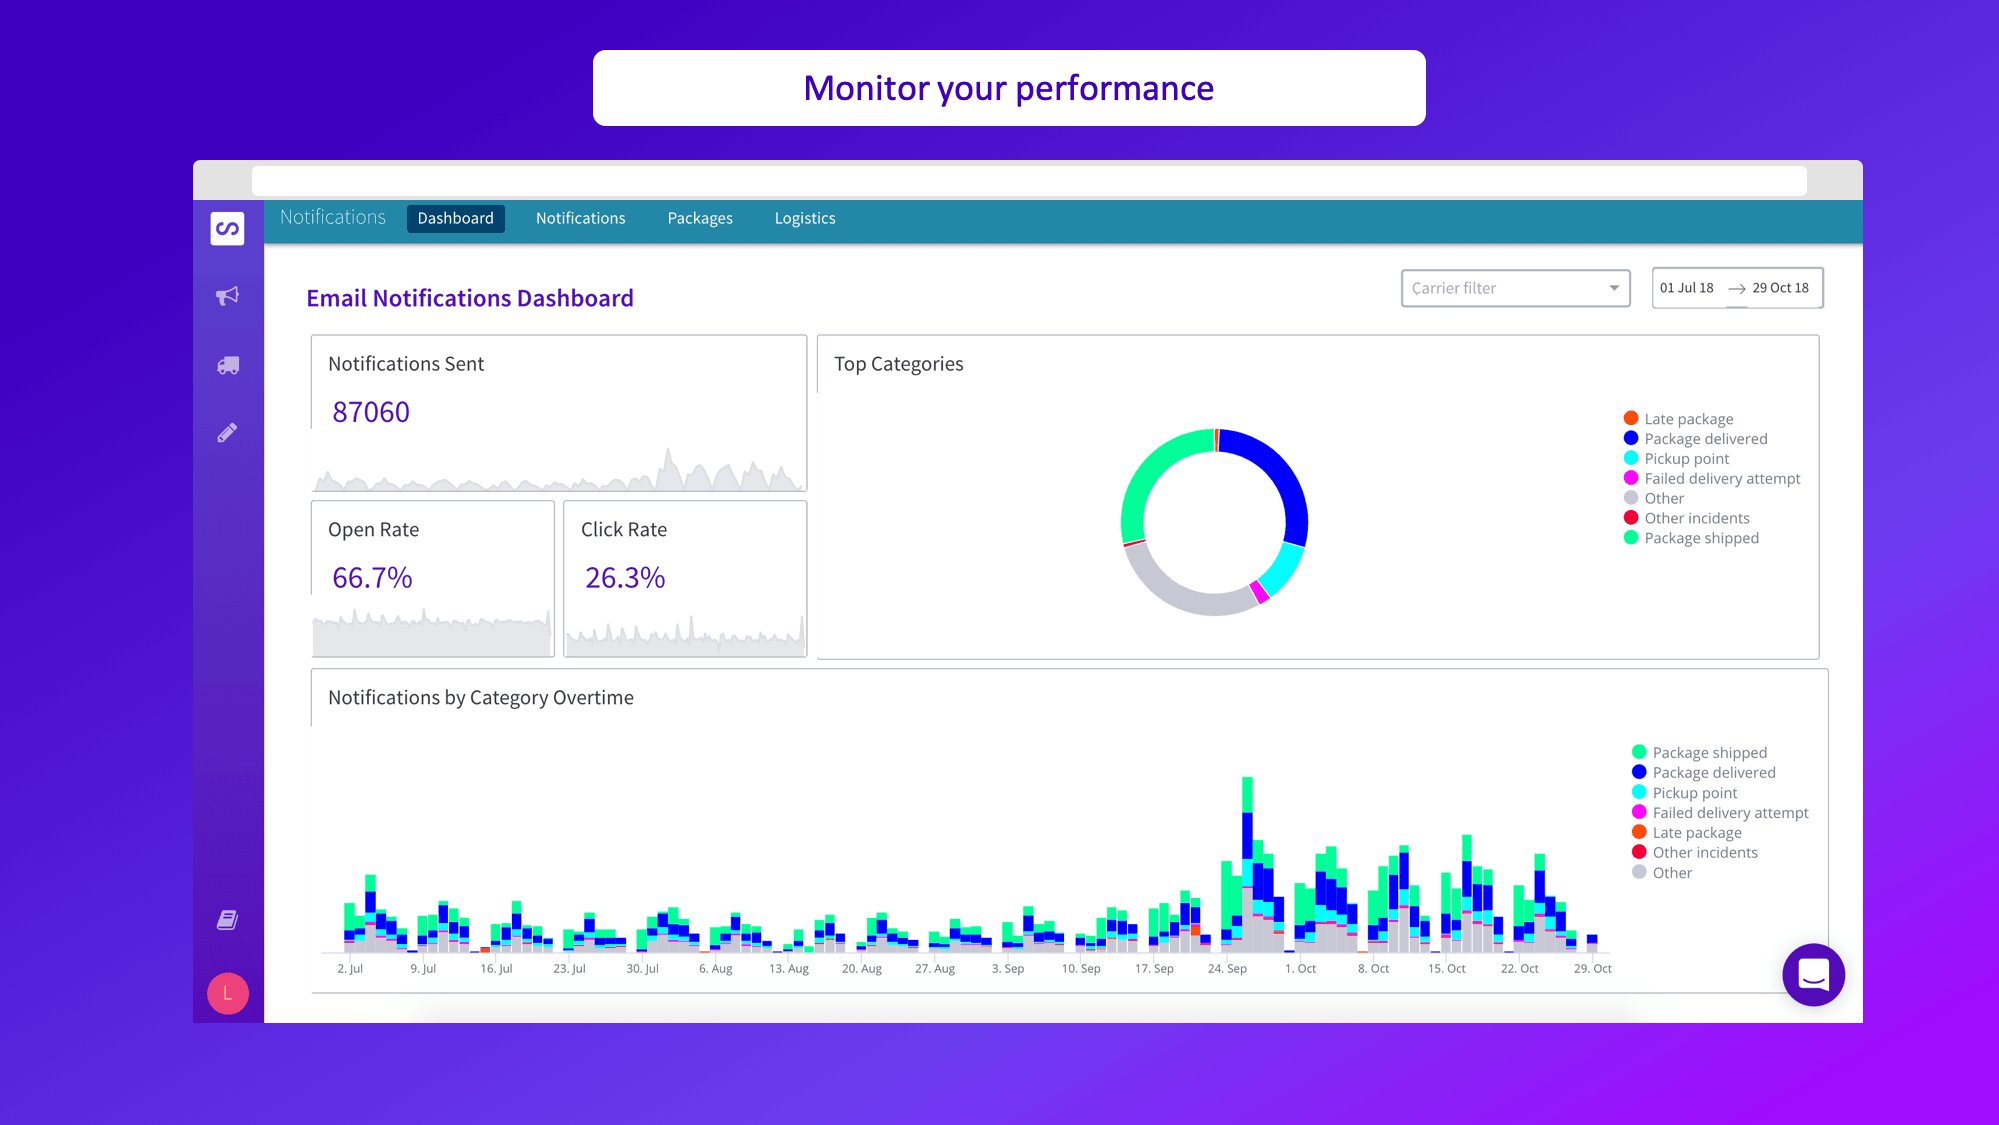Click the truck/logistics icon in sidebar

point(227,364)
